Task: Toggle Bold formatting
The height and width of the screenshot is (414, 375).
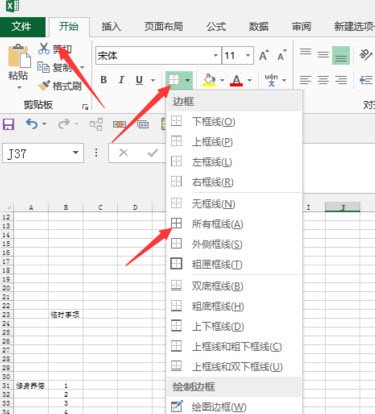Action: tap(104, 80)
